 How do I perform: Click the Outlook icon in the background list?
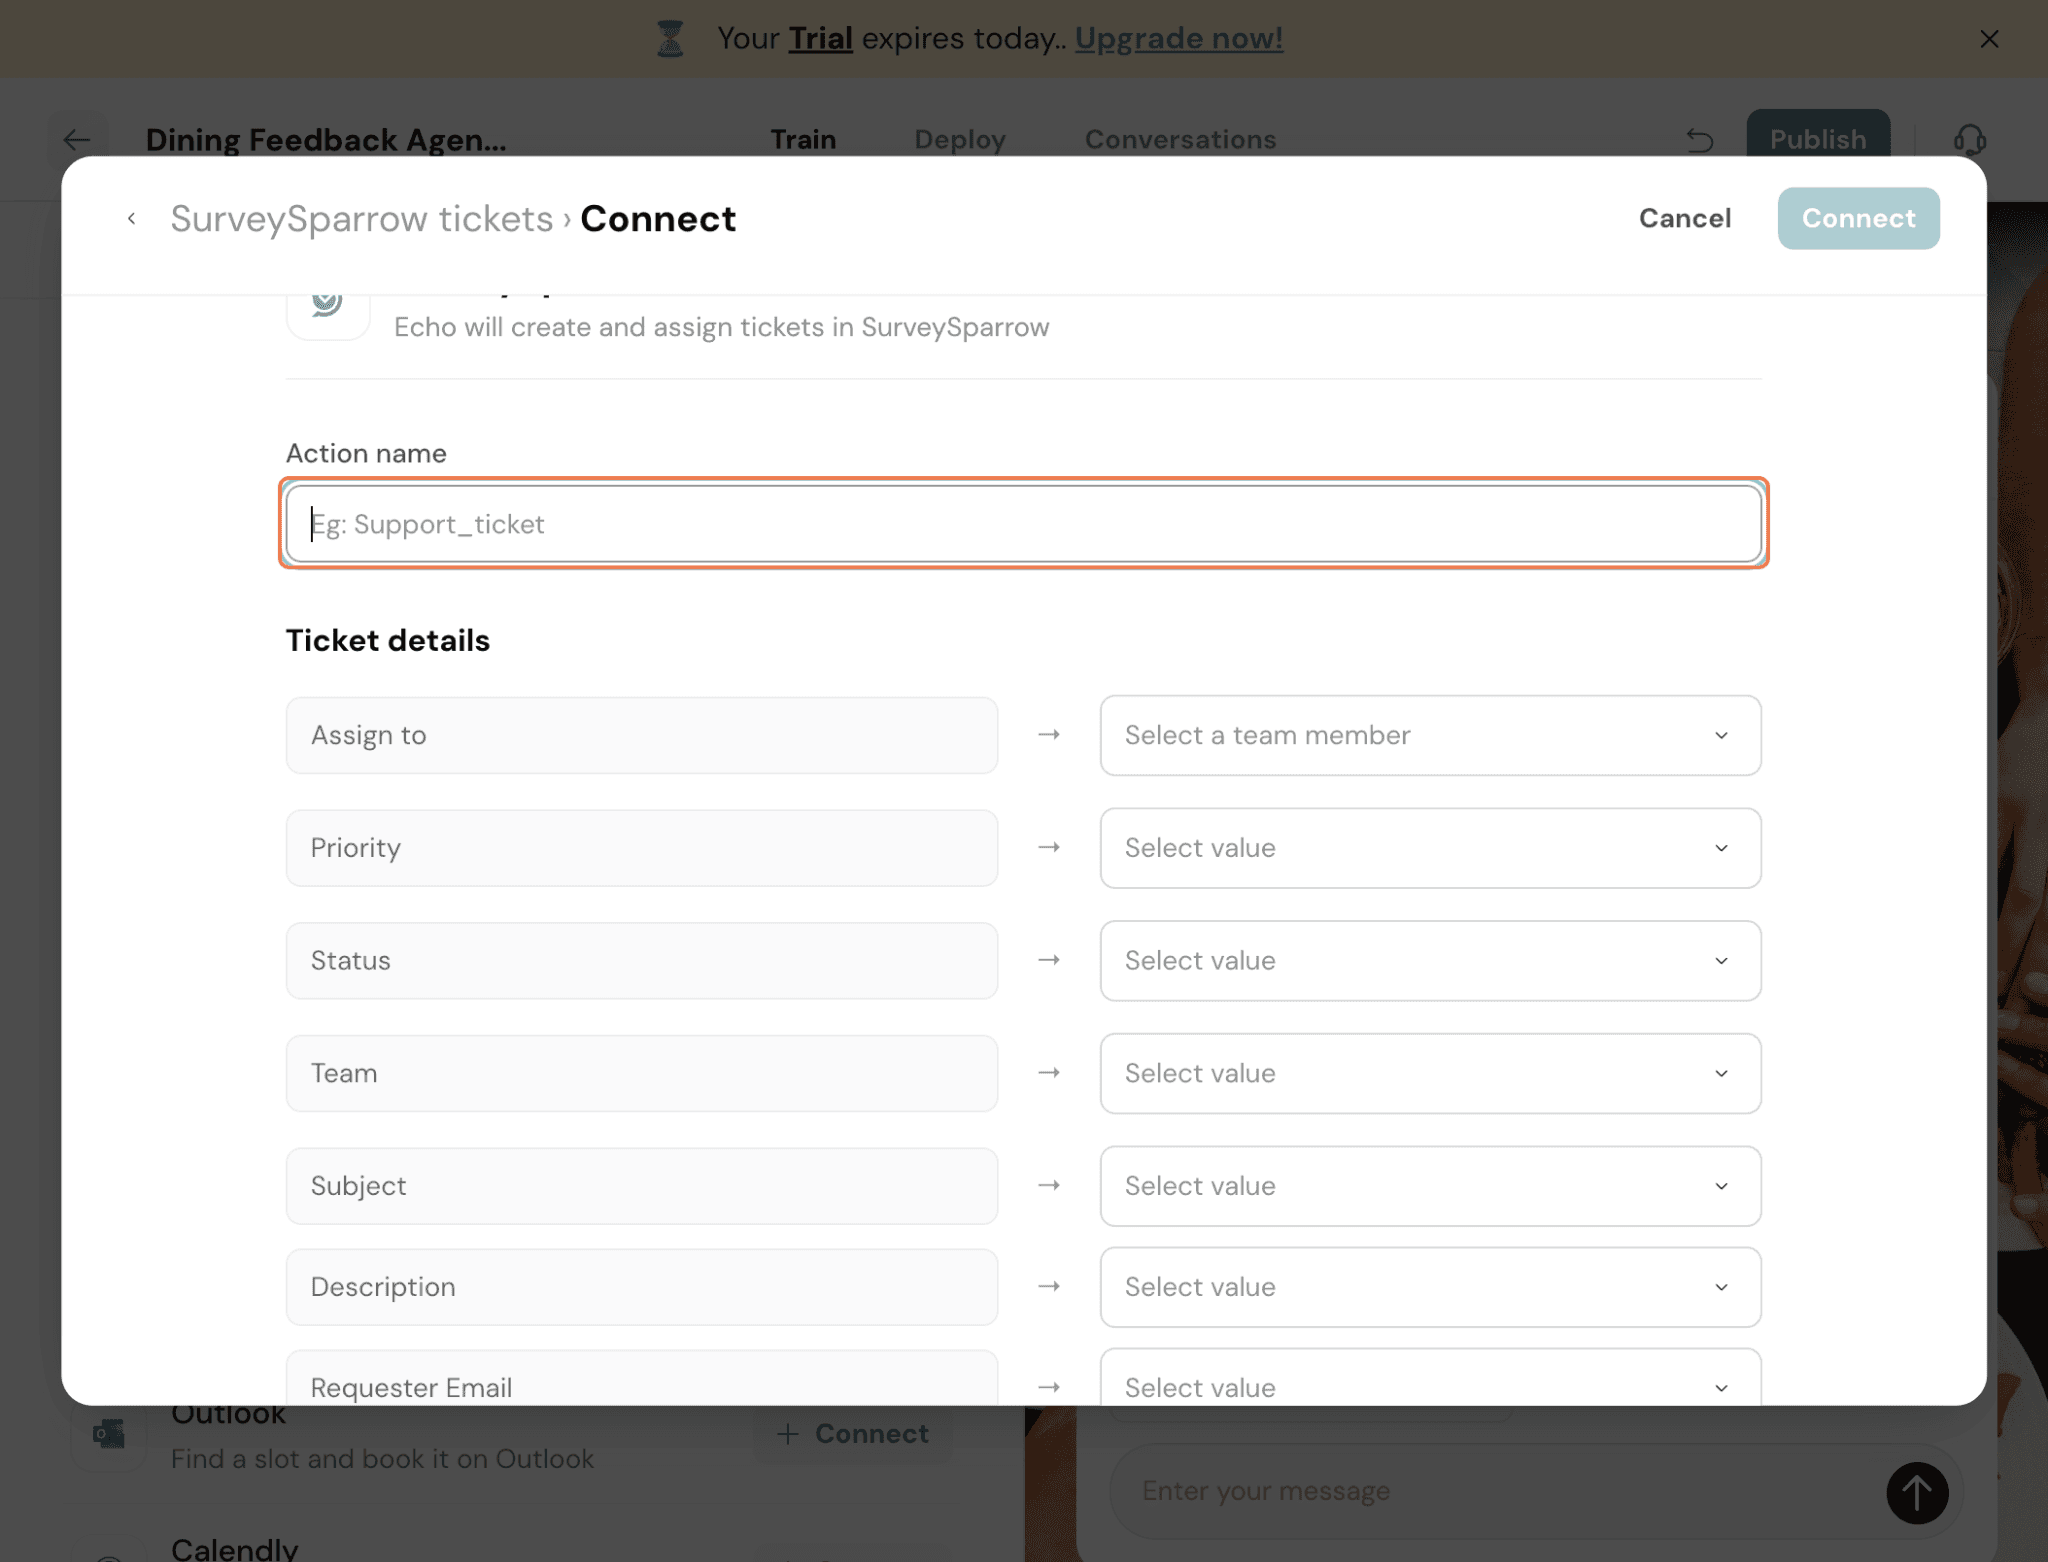[x=109, y=1434]
